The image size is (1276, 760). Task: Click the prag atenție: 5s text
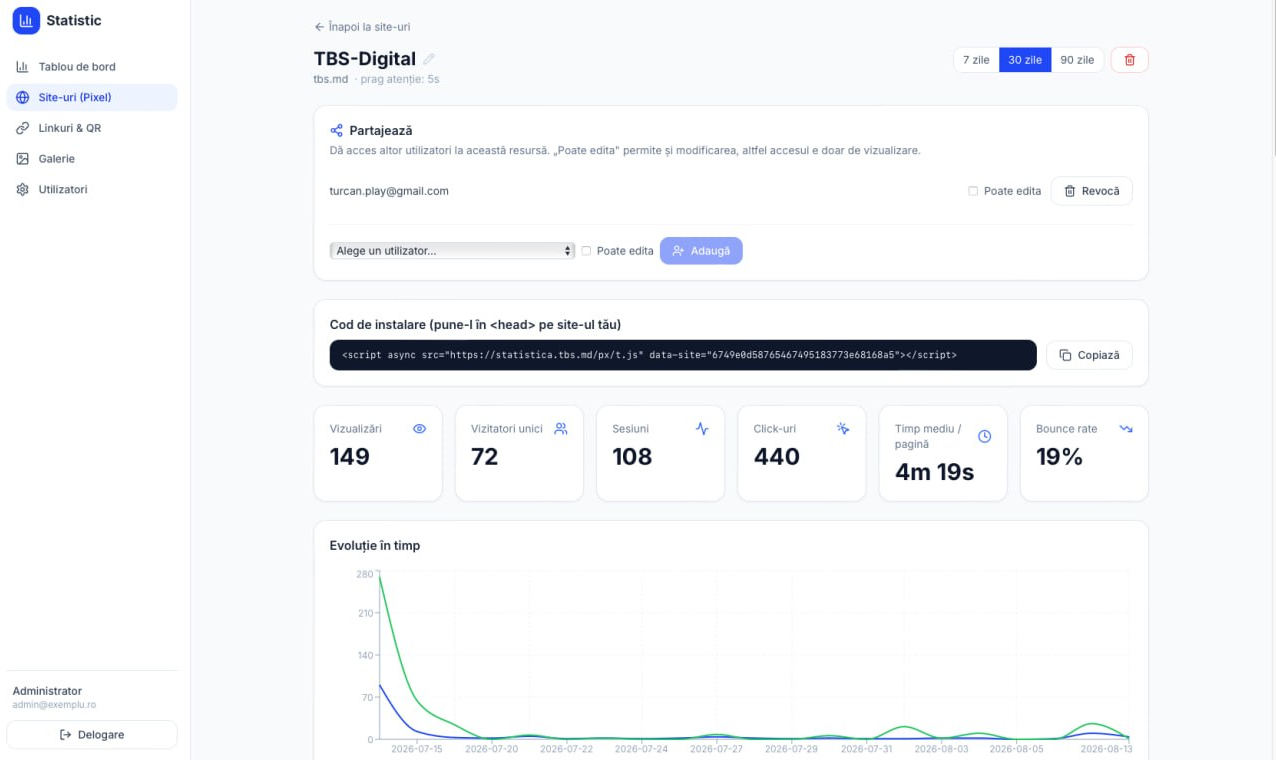point(400,79)
